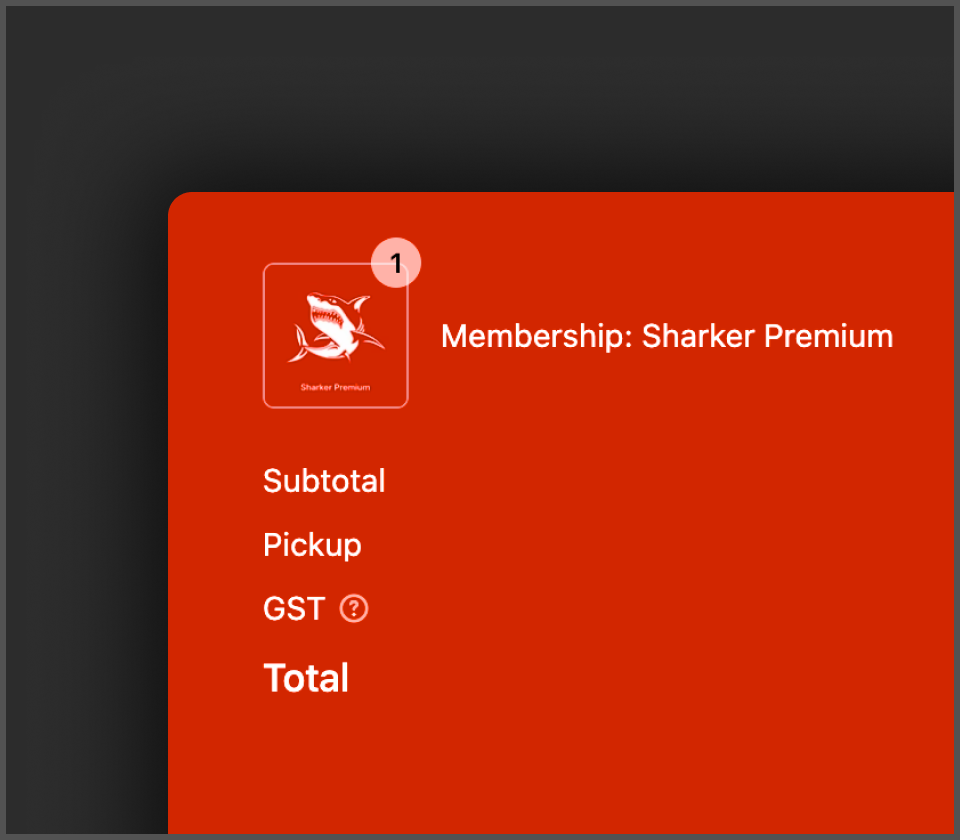Tap the Sharker Premium label inside the thumbnail
Viewport: 960px width, 840px height.
(334, 386)
